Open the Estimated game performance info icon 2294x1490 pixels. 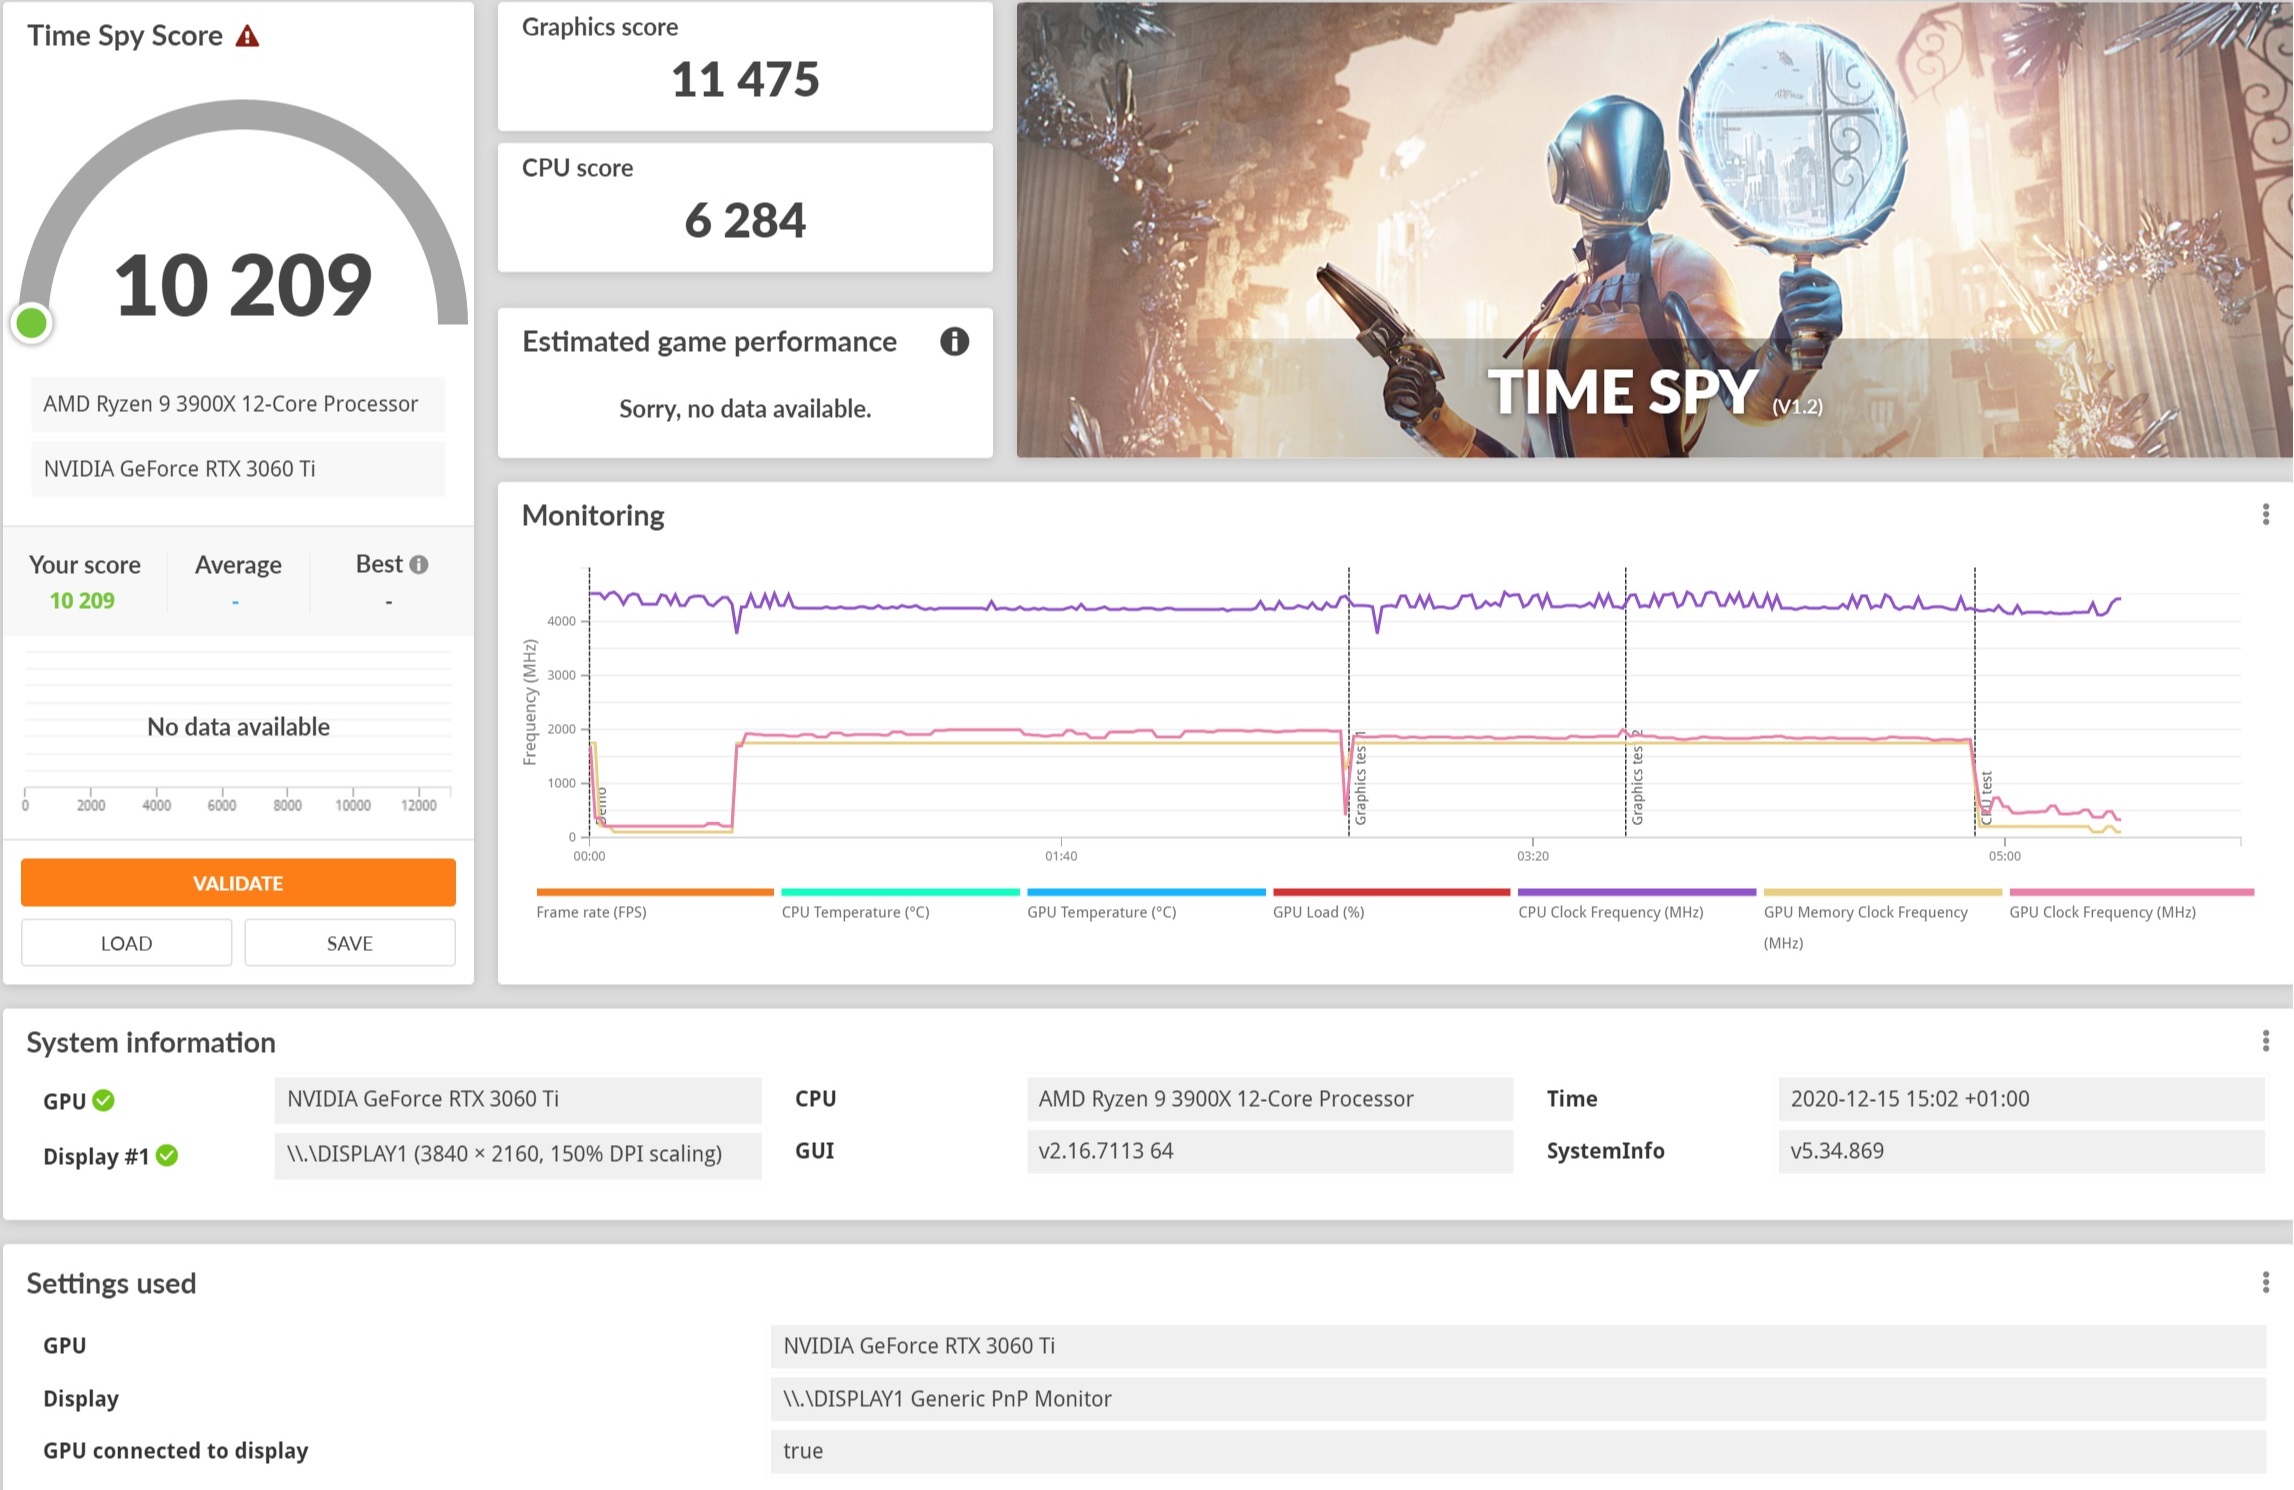pos(954,342)
